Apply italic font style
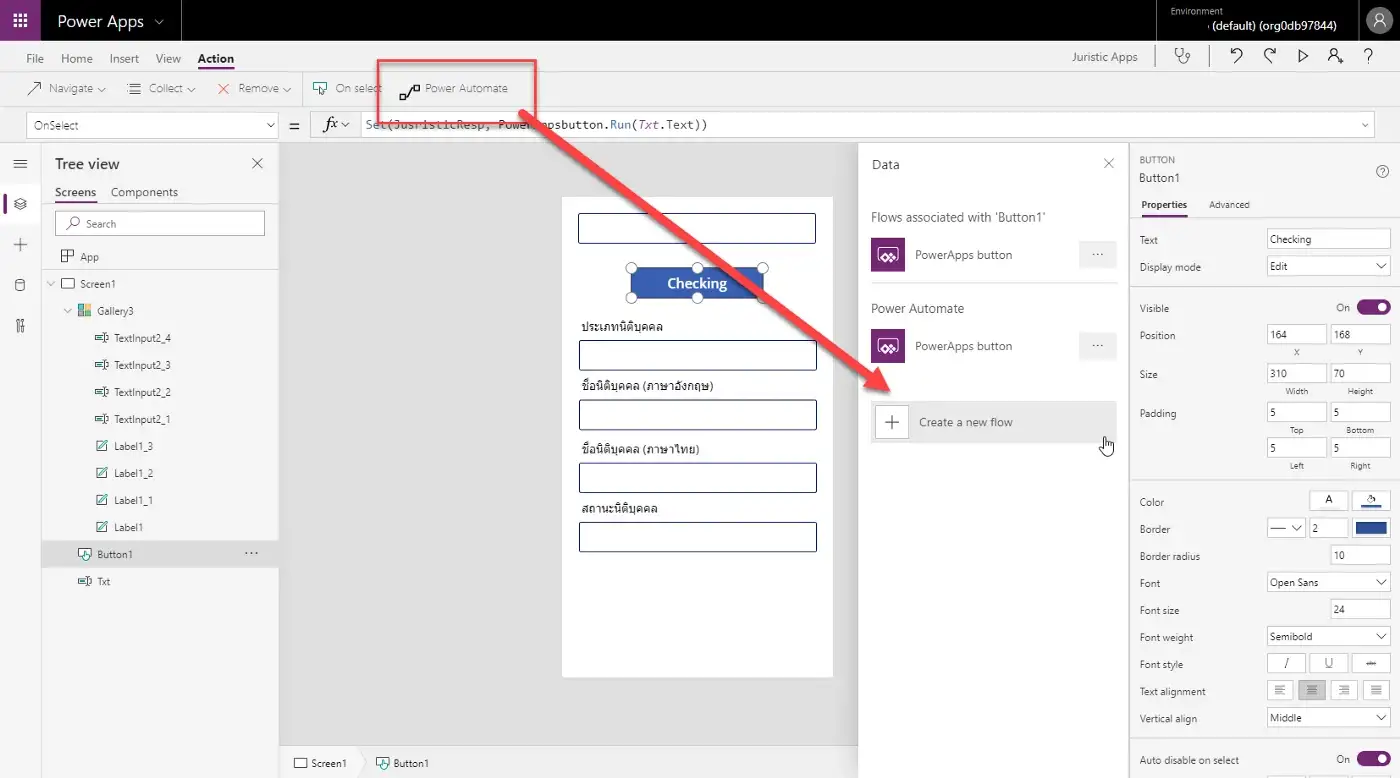The width and height of the screenshot is (1400, 778). point(1287,663)
